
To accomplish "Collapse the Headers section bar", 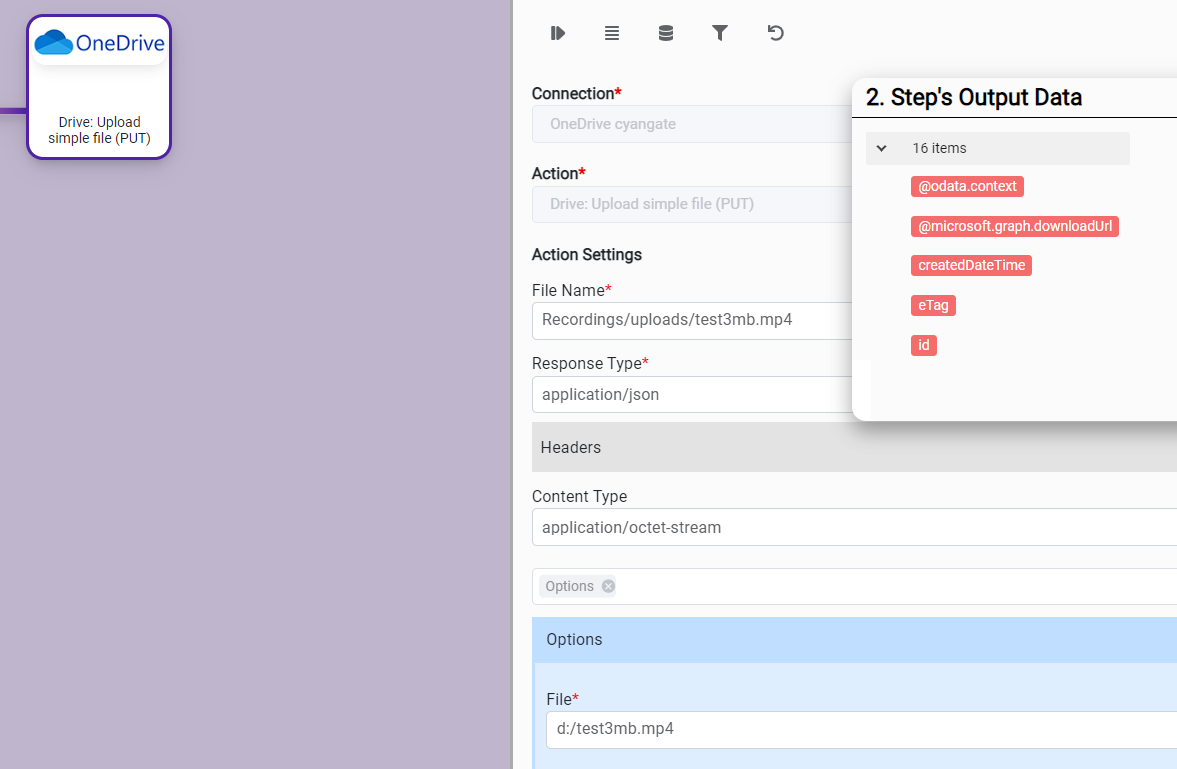I will tap(850, 447).
